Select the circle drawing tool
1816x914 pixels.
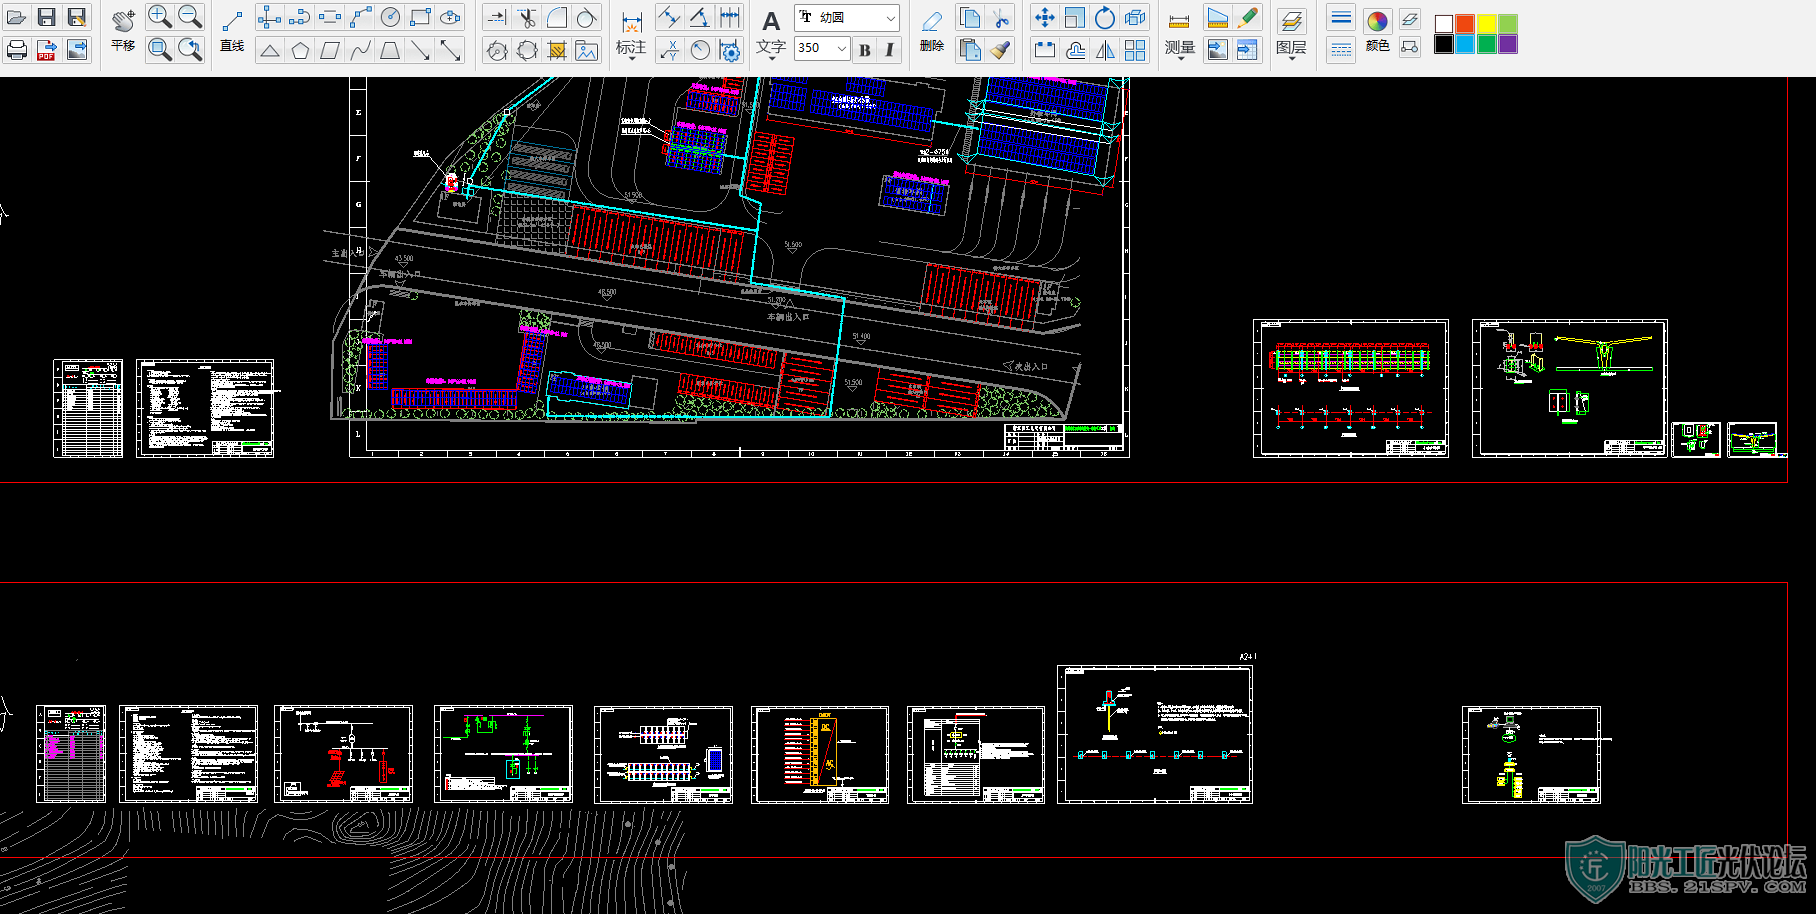click(391, 17)
